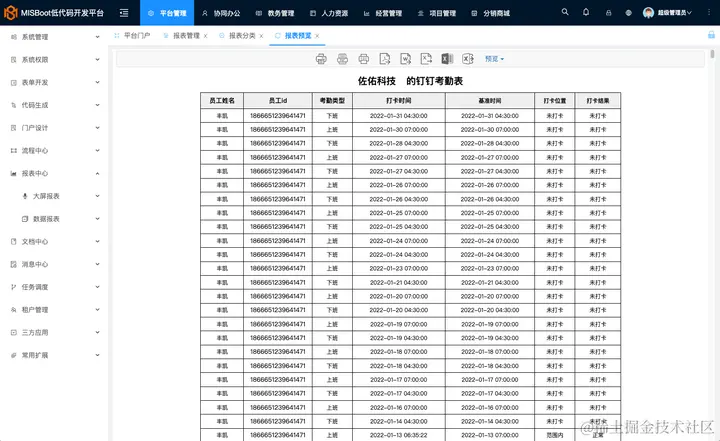Screen dimensions: 720x441
Task: Click the blue lock icon right of tabs
Action: tap(711, 35)
